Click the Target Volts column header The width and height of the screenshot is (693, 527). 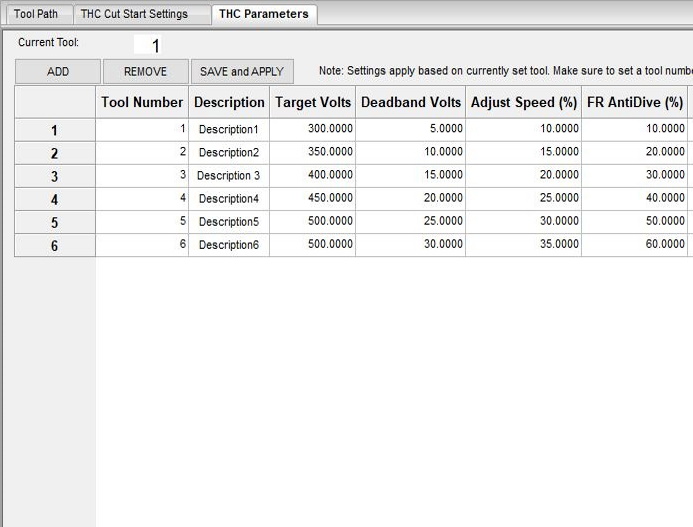pyautogui.click(x=313, y=102)
